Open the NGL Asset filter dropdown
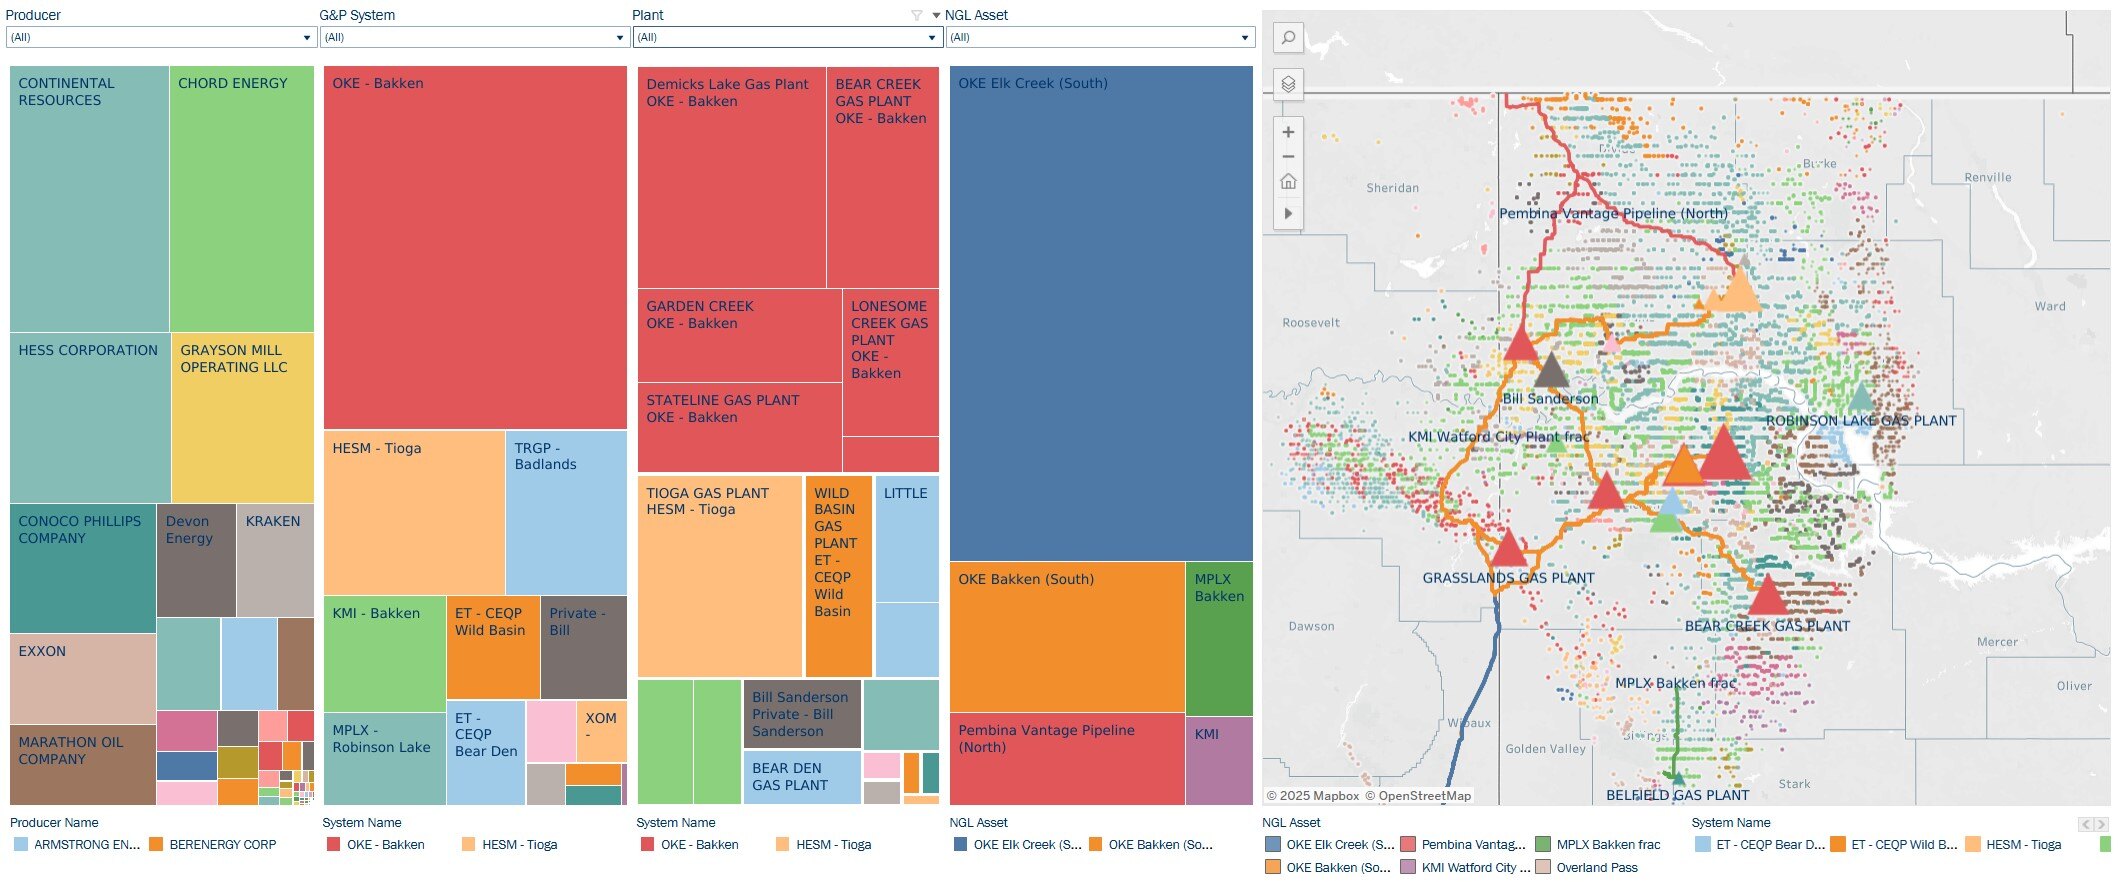The width and height of the screenshot is (2118, 882). point(1100,37)
